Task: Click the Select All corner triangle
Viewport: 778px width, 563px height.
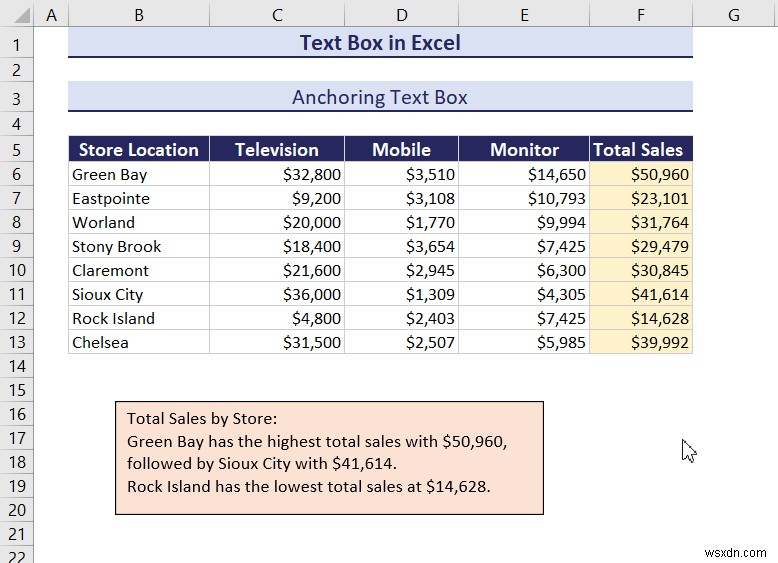Action: pos(22,16)
